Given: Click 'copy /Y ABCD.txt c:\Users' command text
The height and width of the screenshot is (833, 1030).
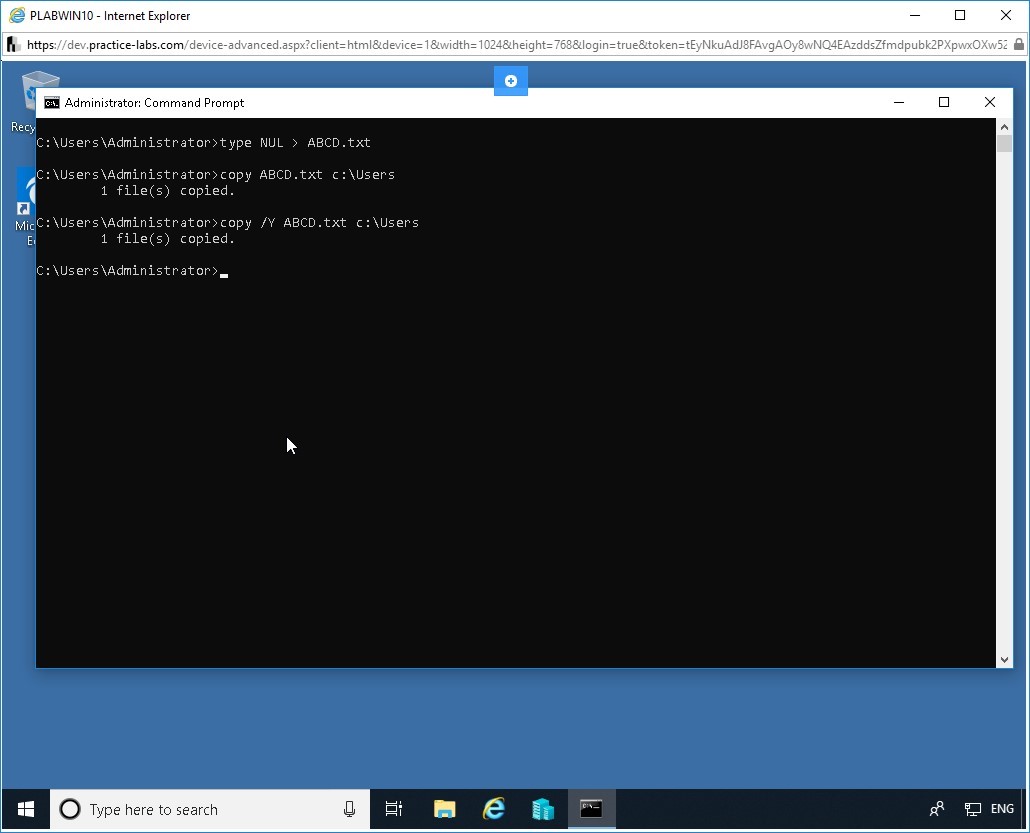Looking at the screenshot, I should (319, 223).
